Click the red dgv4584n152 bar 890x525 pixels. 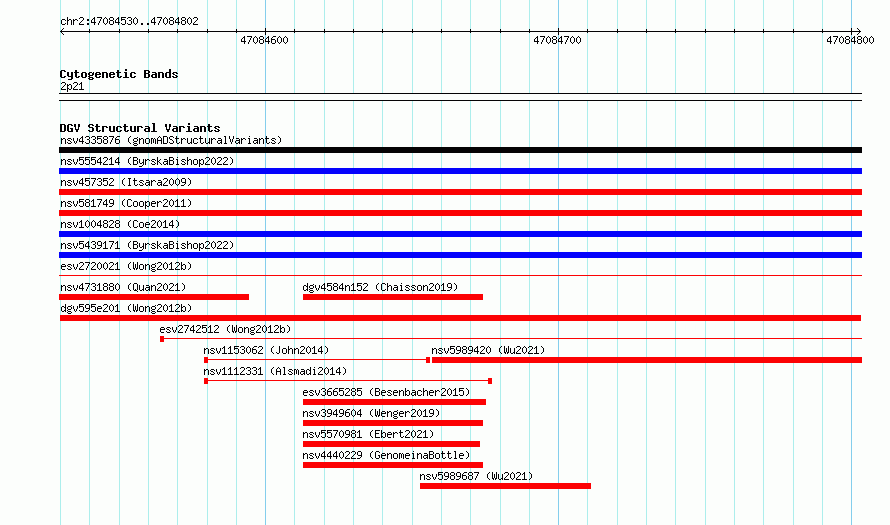pyautogui.click(x=393, y=297)
